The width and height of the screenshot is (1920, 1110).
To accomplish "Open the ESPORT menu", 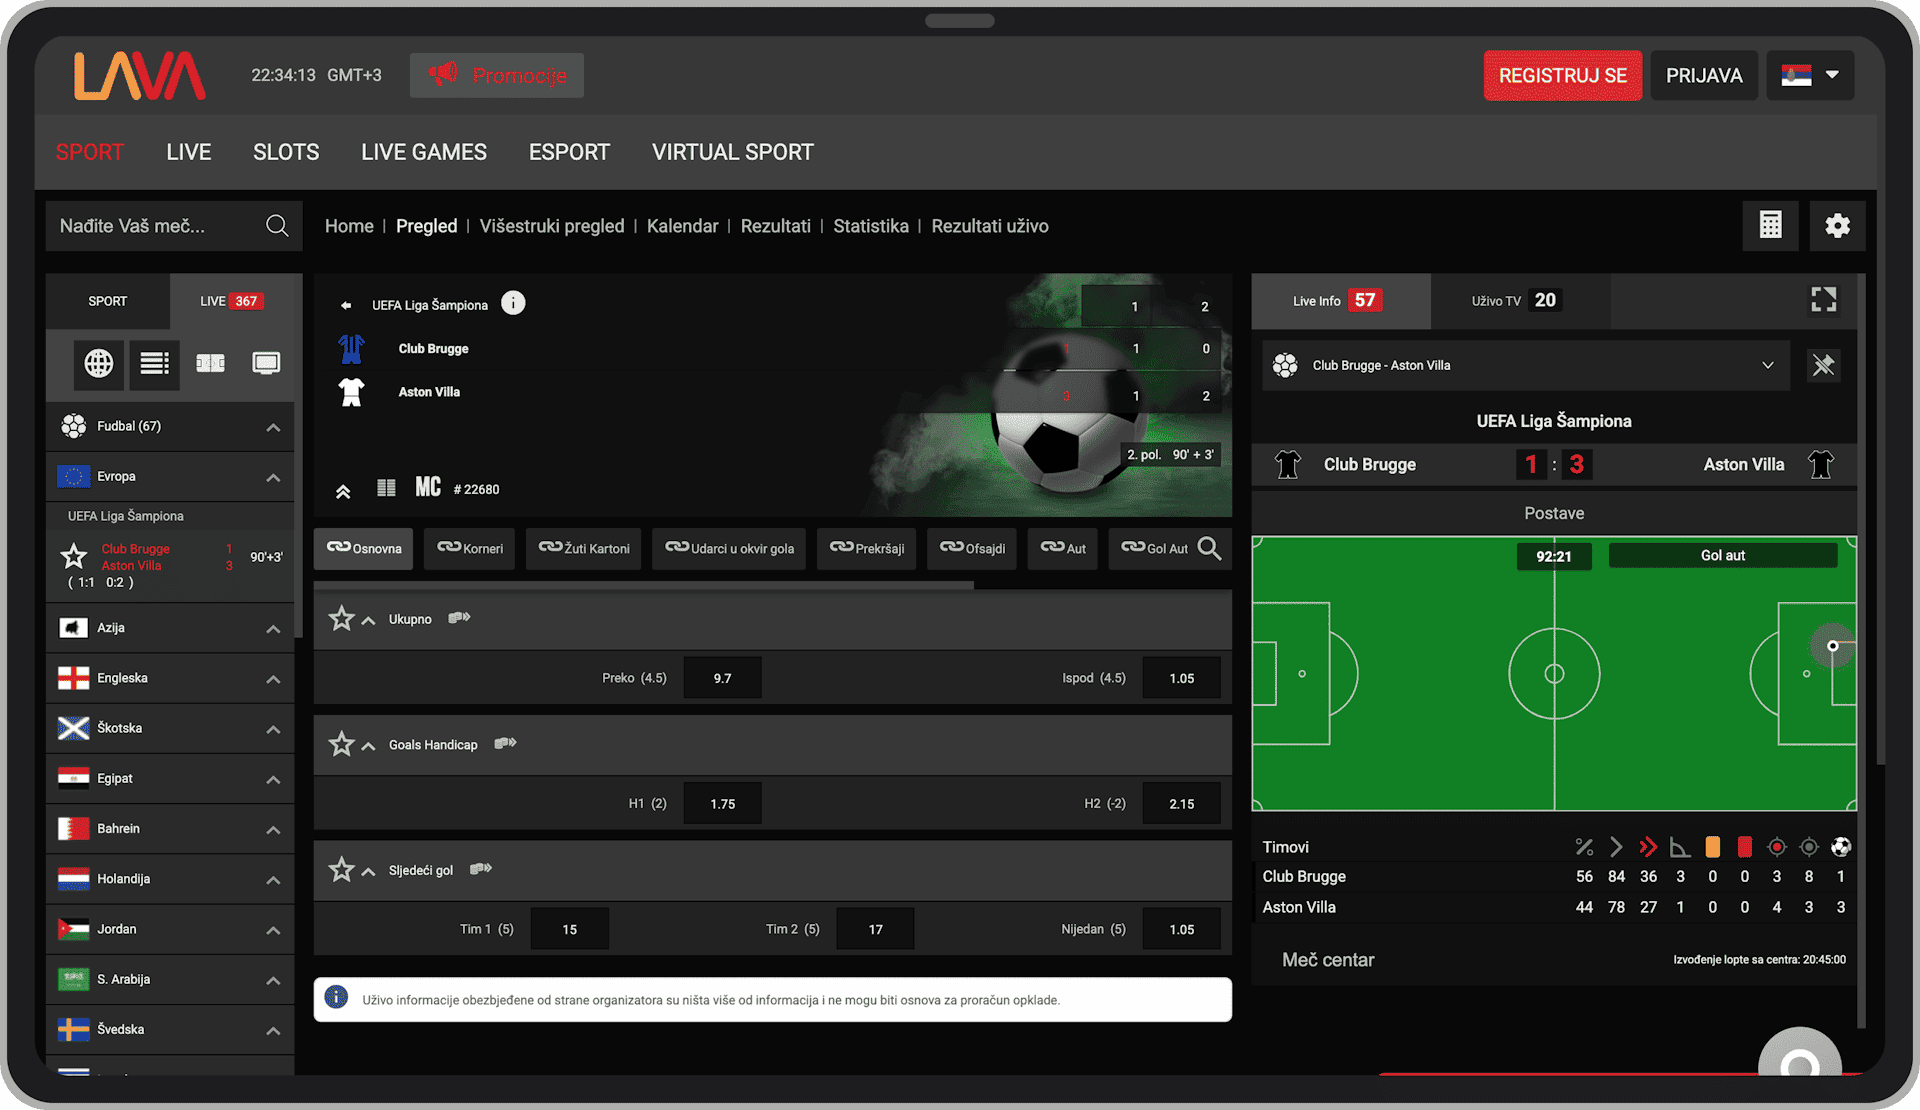I will [x=569, y=152].
